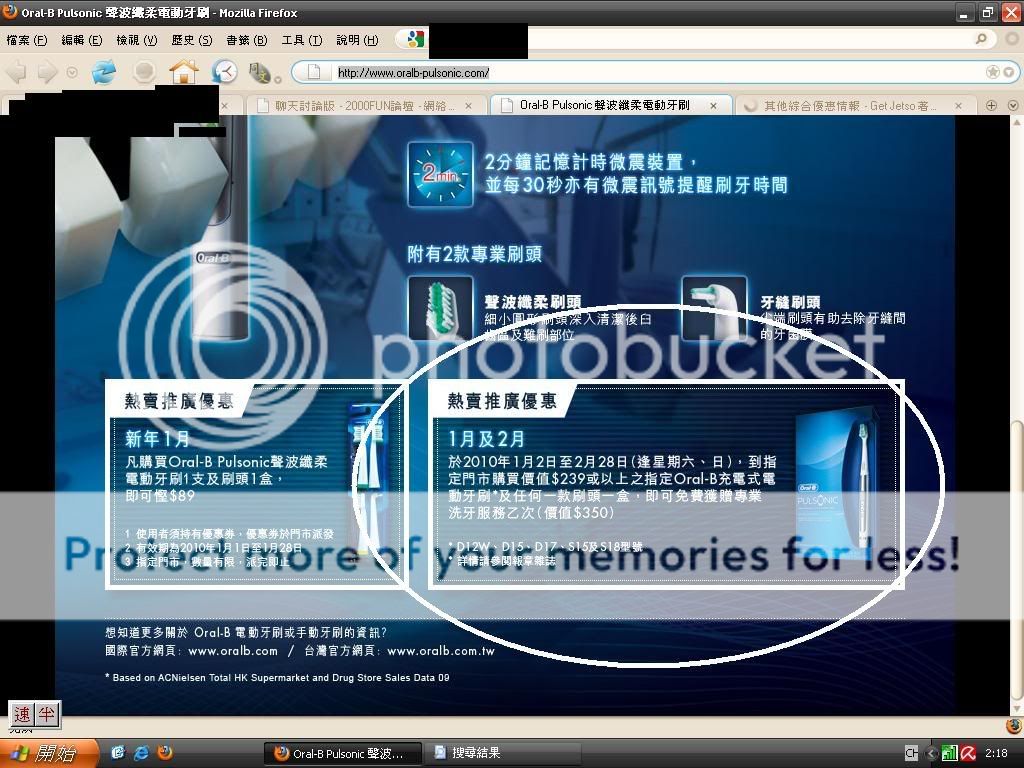Viewport: 1024px width, 768px height.
Task: Click the address bar URL field
Action: (x=650, y=72)
